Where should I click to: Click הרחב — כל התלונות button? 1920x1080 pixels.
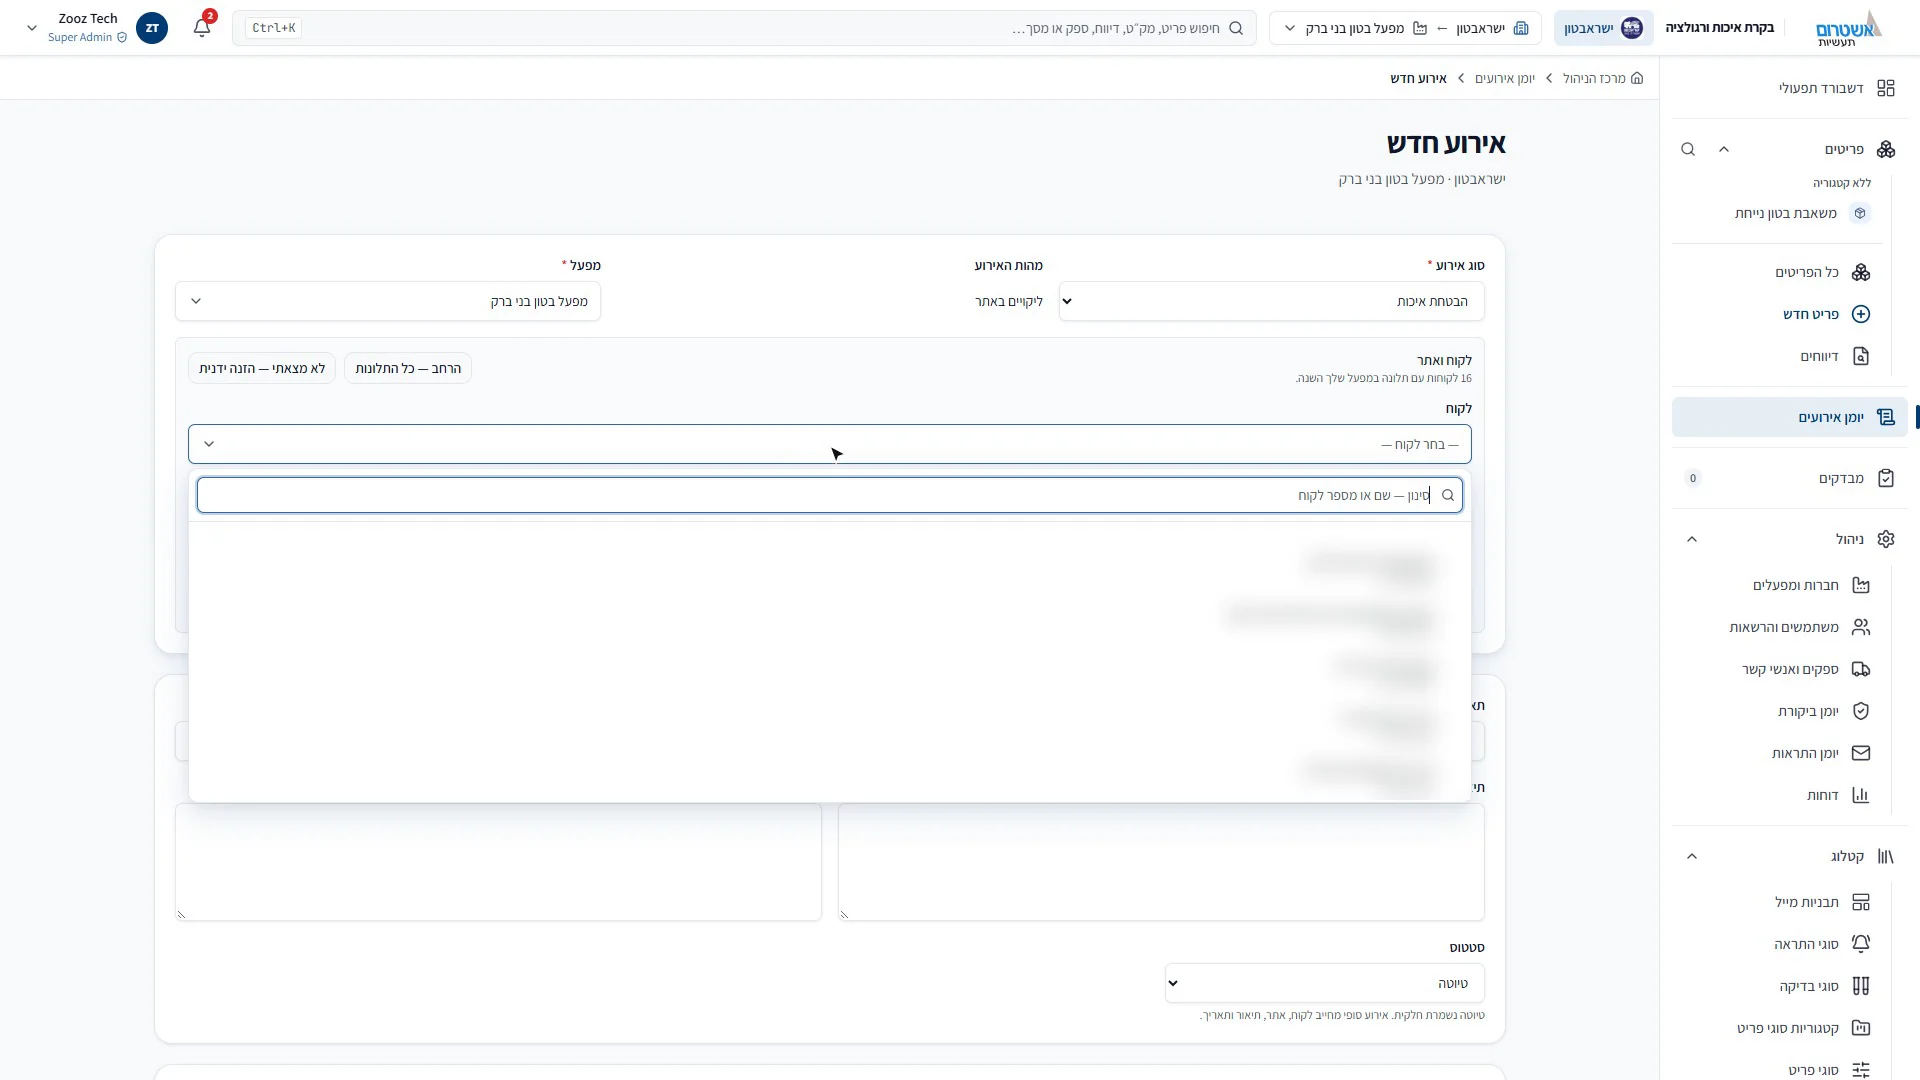[x=408, y=368]
